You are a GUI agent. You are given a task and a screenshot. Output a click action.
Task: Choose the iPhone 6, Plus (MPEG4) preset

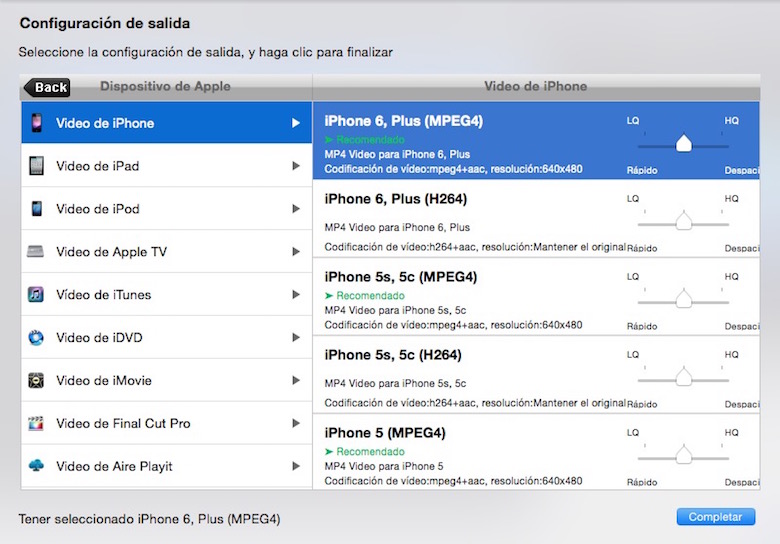(x=536, y=141)
